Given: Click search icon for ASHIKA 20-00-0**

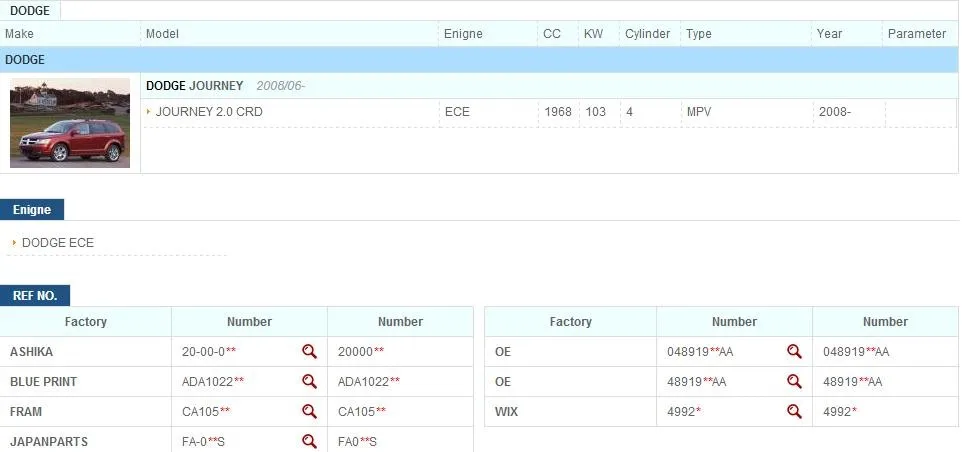Looking at the screenshot, I should click(309, 351).
